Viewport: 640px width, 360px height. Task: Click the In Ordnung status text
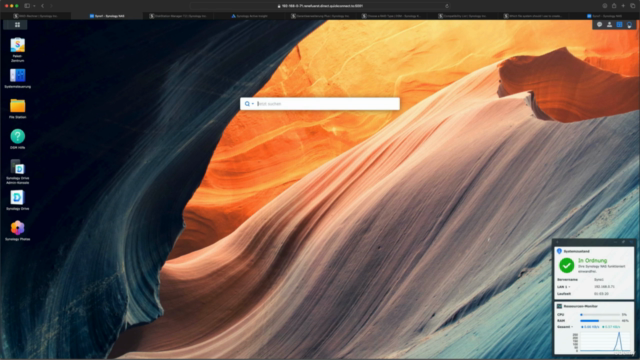[593, 260]
